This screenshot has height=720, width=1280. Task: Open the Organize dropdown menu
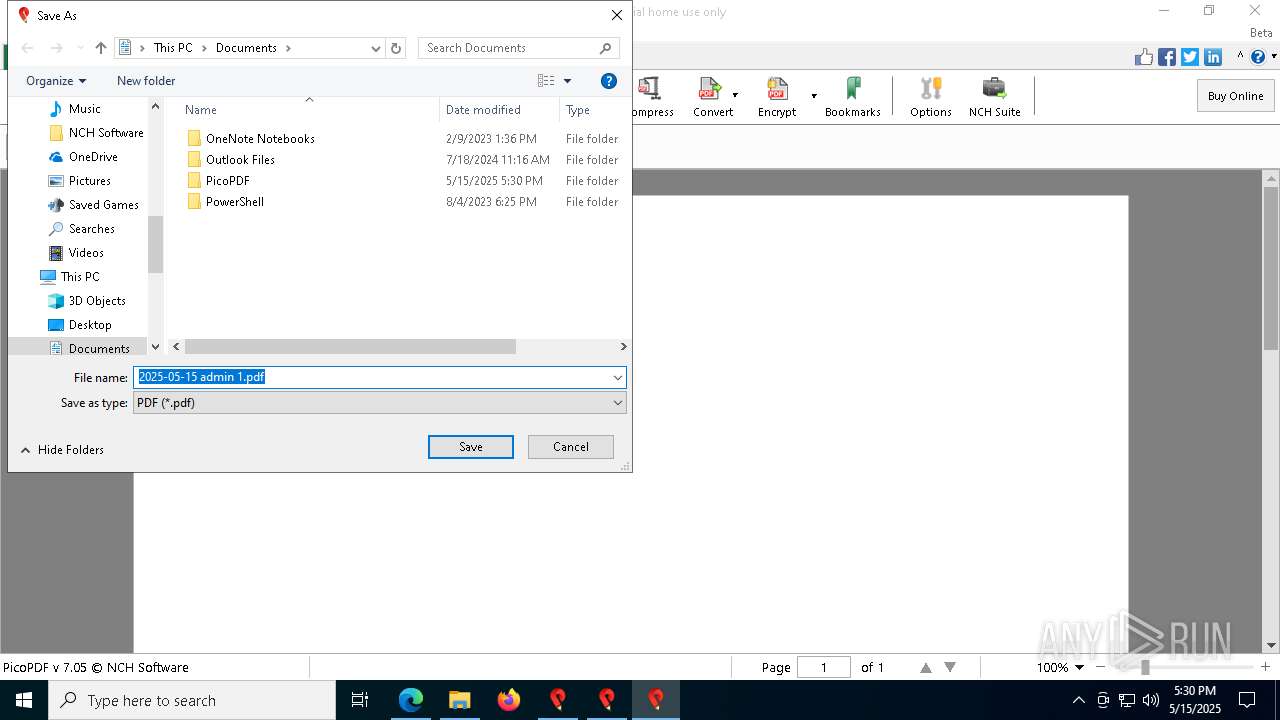click(x=56, y=81)
